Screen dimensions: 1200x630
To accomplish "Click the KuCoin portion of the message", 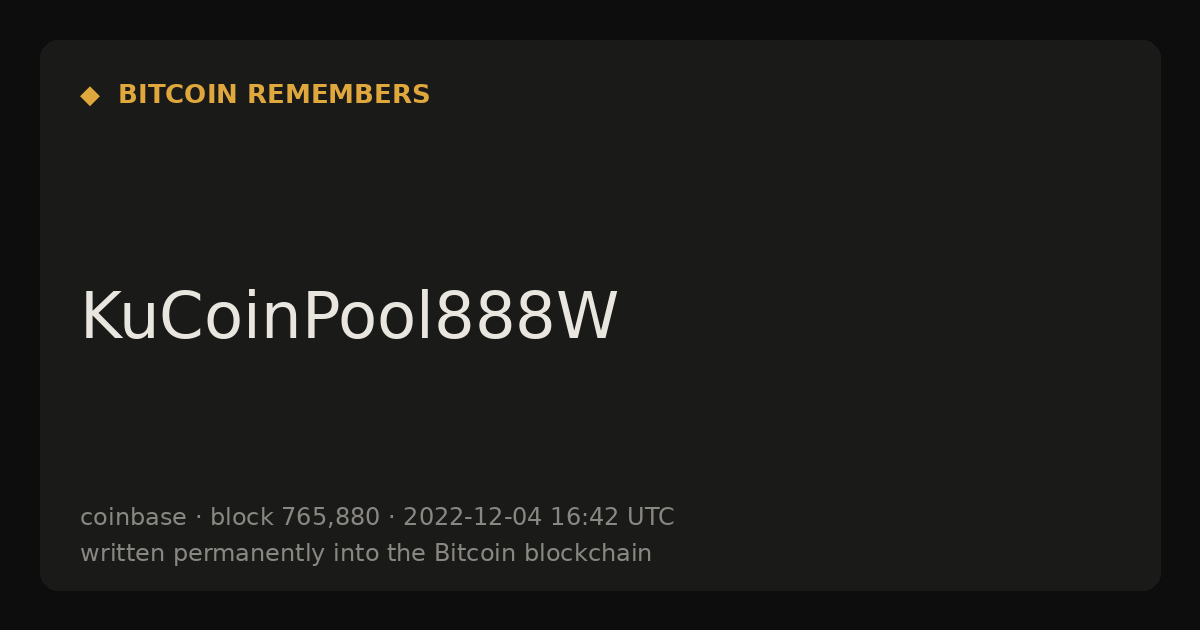I will click(190, 317).
